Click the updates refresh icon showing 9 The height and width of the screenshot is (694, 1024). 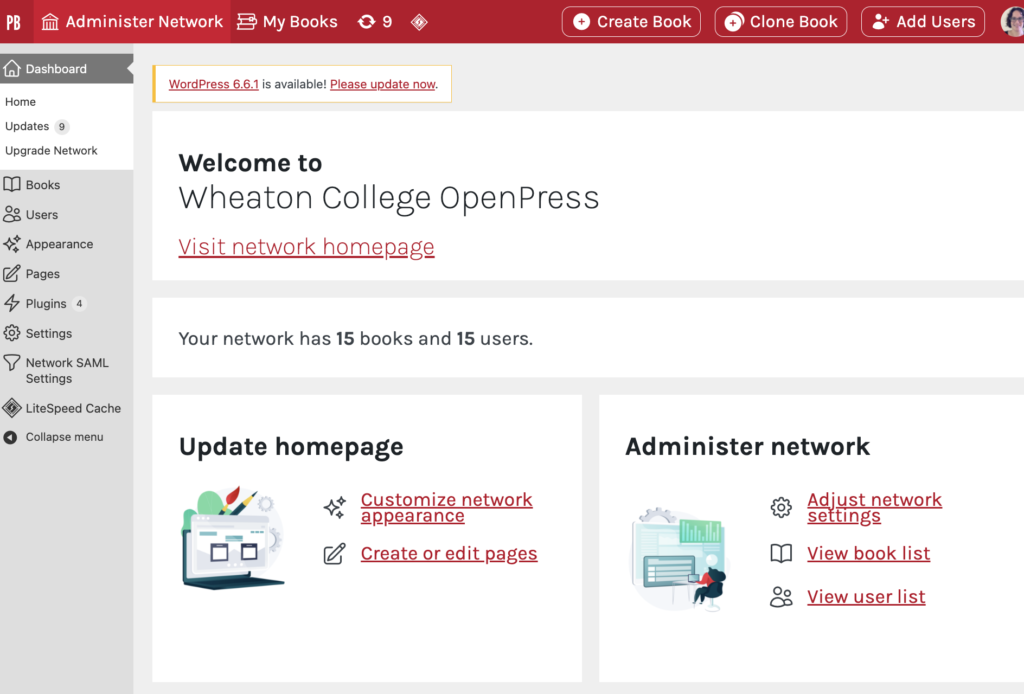(x=368, y=21)
